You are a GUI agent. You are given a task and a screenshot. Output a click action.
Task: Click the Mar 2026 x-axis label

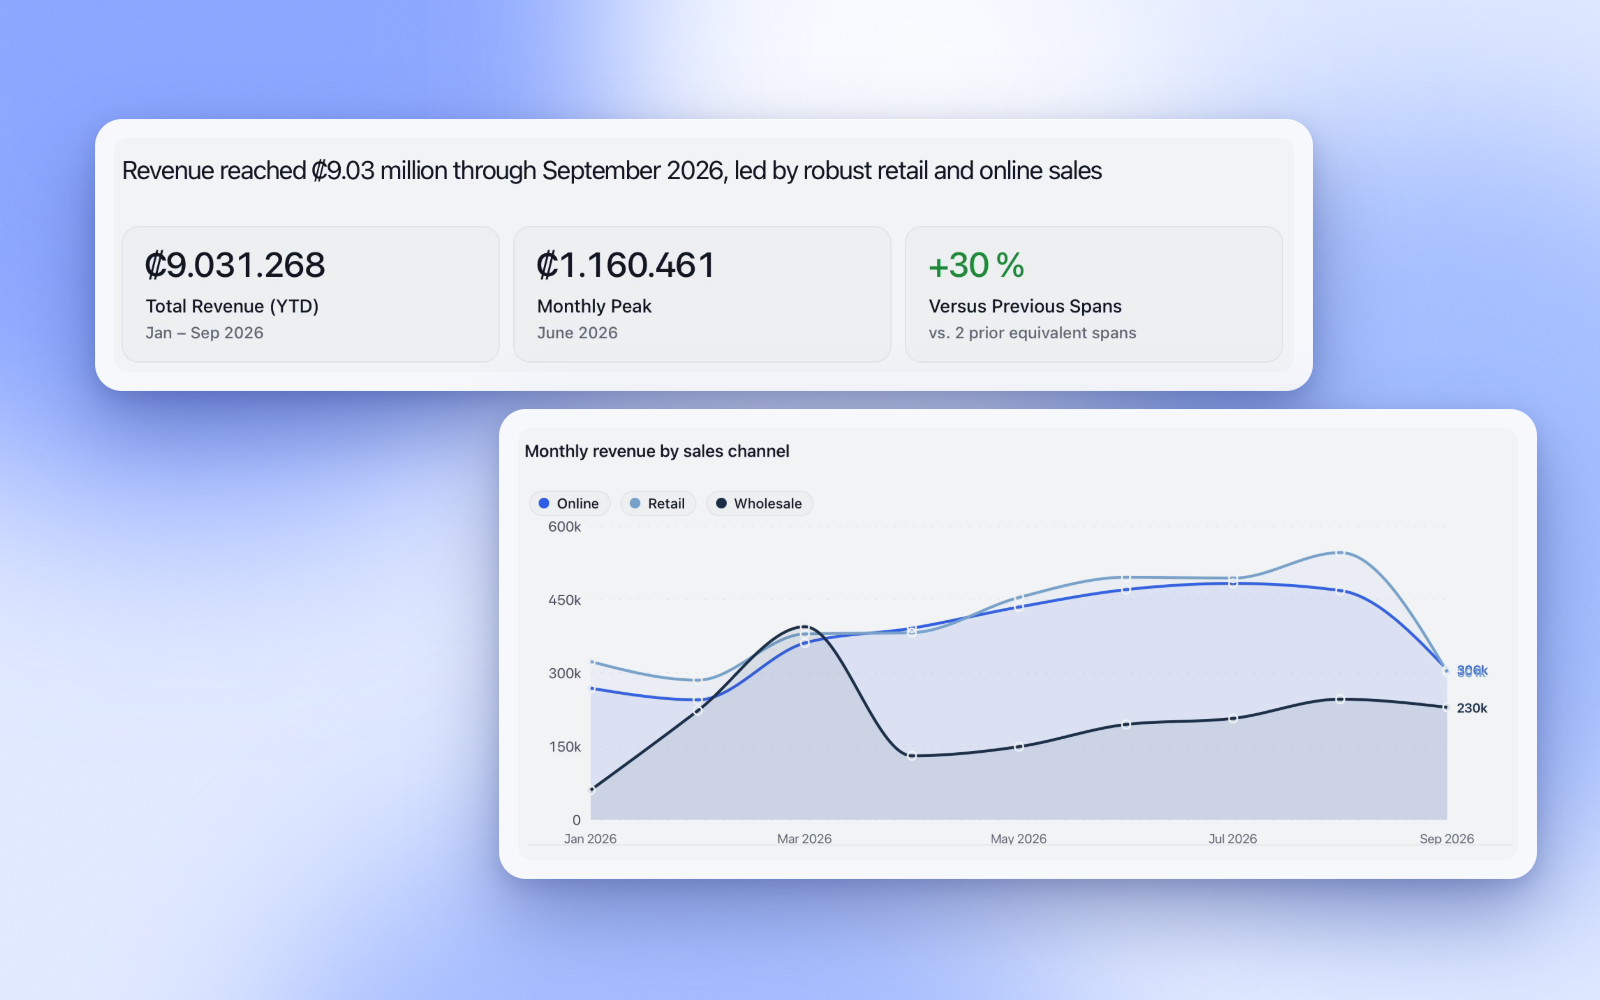[804, 839]
